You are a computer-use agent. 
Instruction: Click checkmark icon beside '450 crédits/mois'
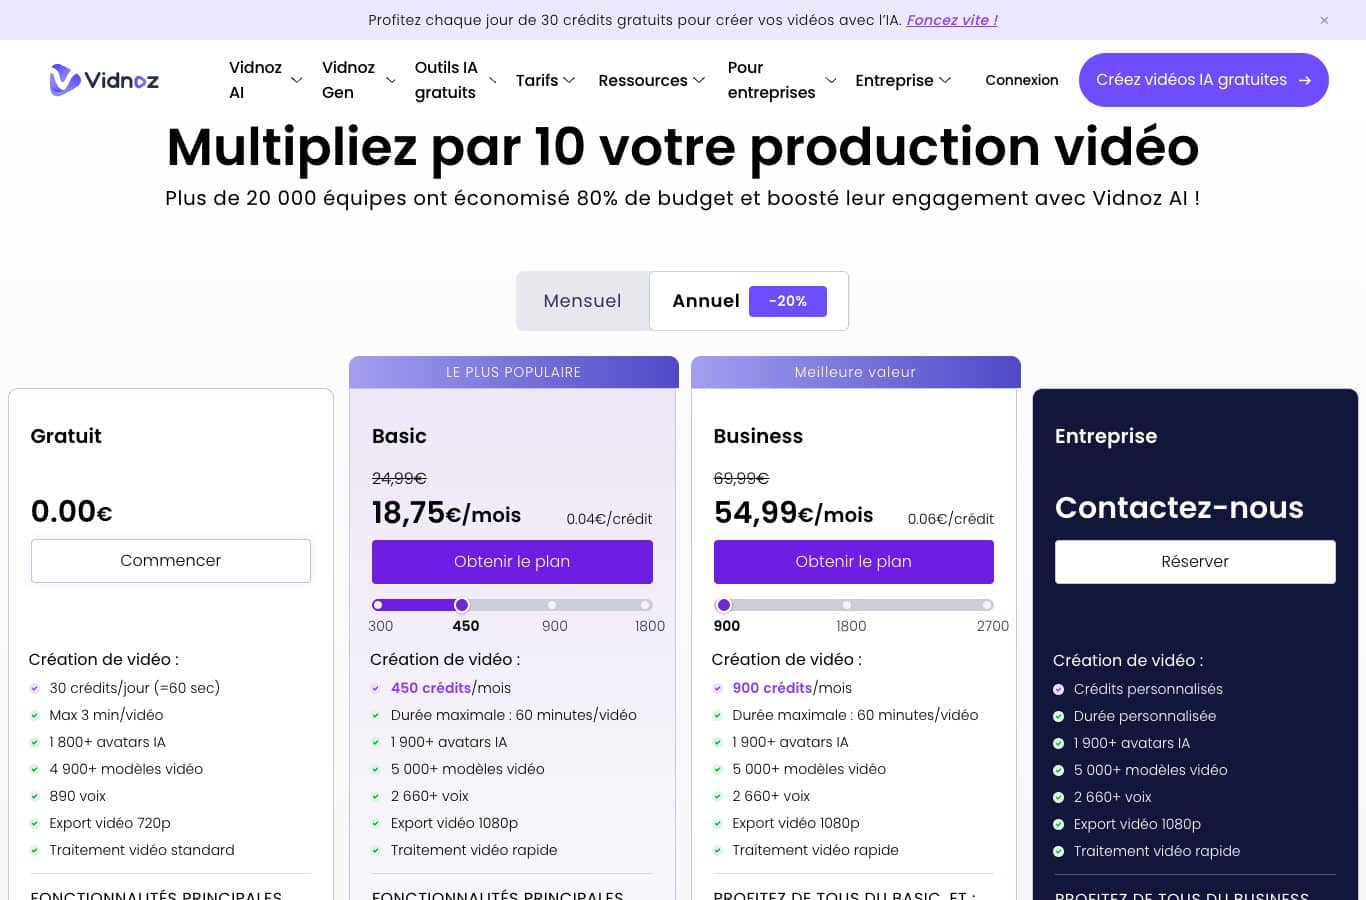(x=376, y=688)
